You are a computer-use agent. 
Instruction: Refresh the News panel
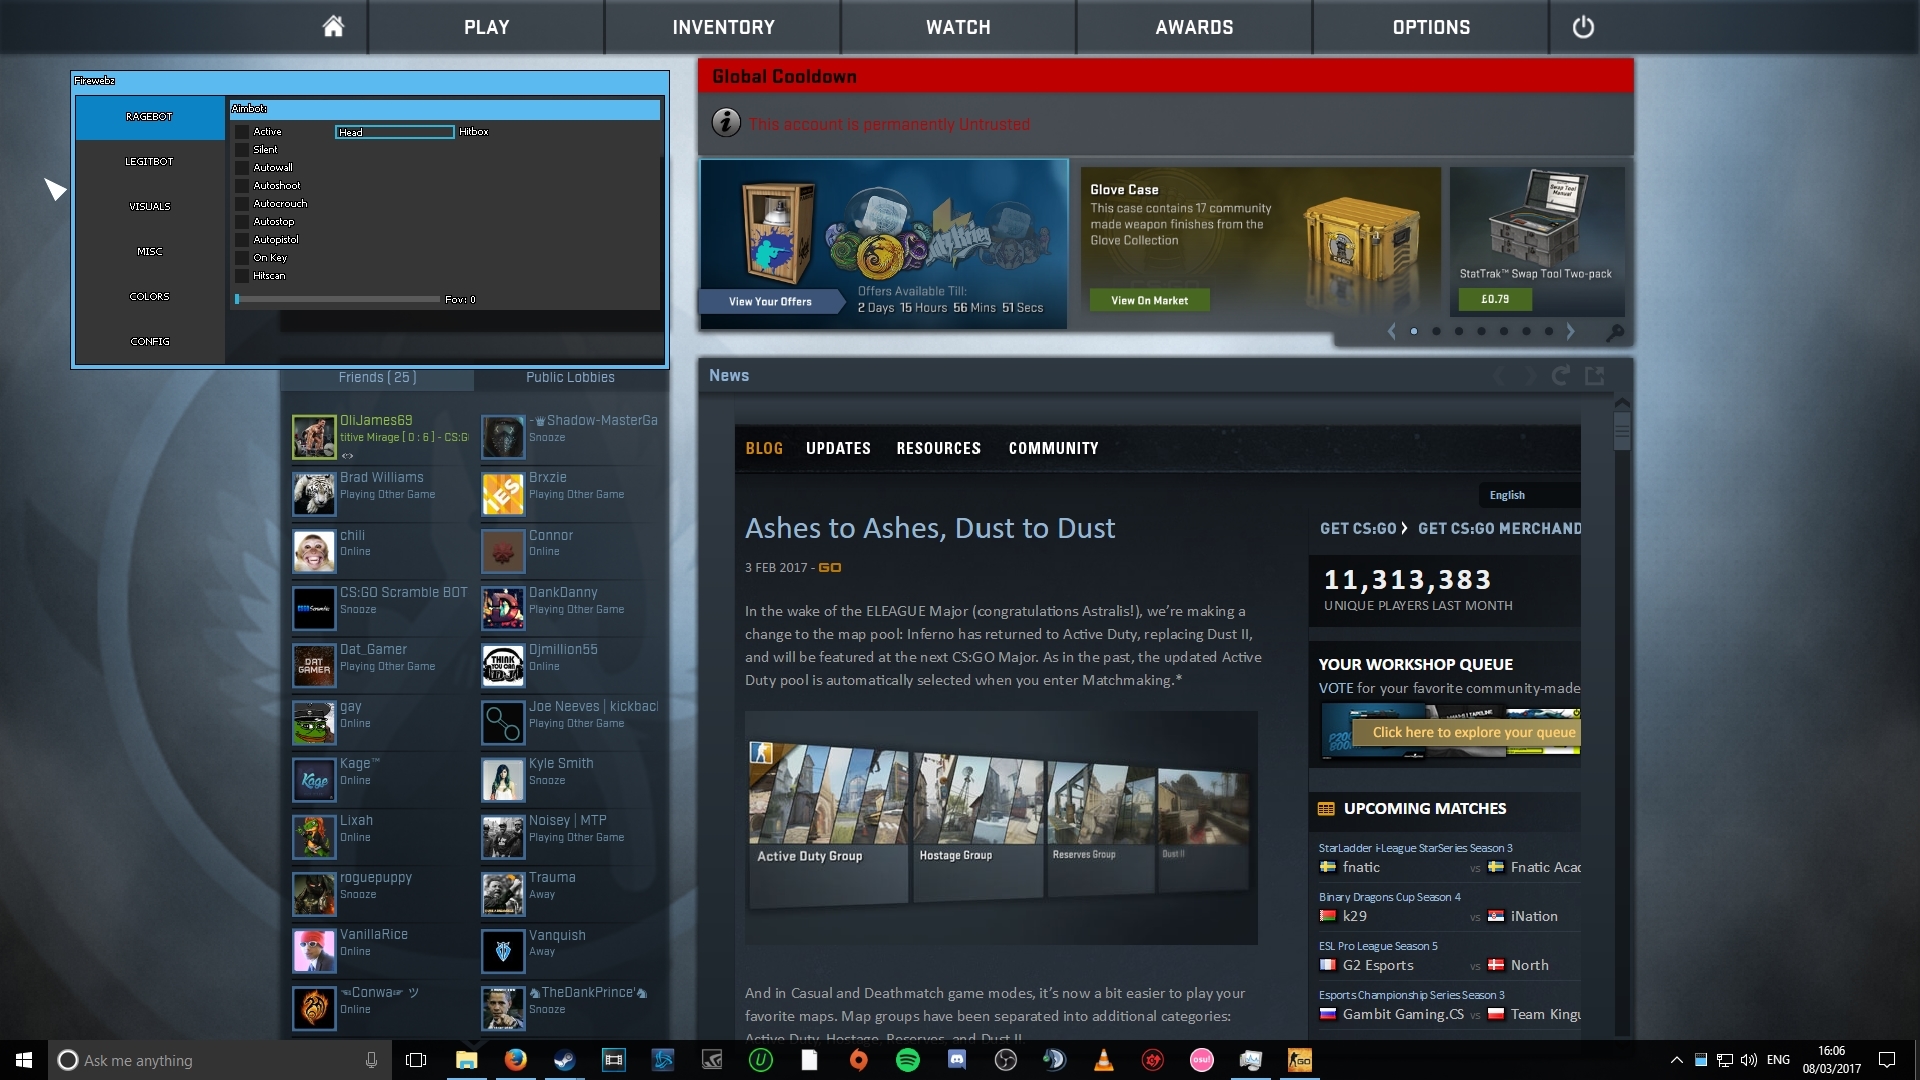(x=1560, y=376)
